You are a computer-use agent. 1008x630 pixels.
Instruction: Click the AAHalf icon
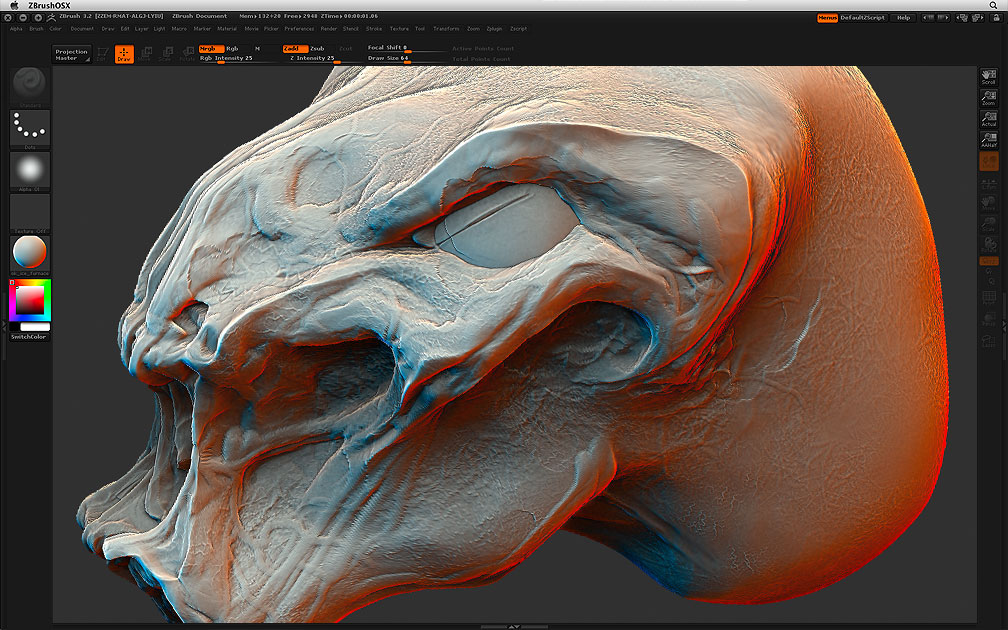click(x=989, y=140)
